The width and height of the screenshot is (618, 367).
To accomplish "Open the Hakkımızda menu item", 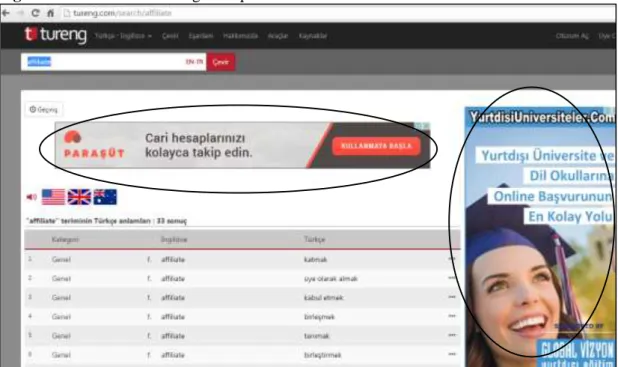I will [240, 36].
